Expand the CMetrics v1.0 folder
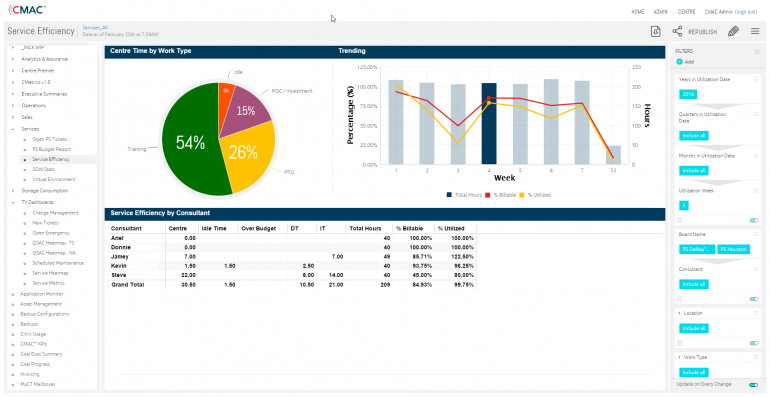This screenshot has width=770, height=397. pyautogui.click(x=12, y=82)
